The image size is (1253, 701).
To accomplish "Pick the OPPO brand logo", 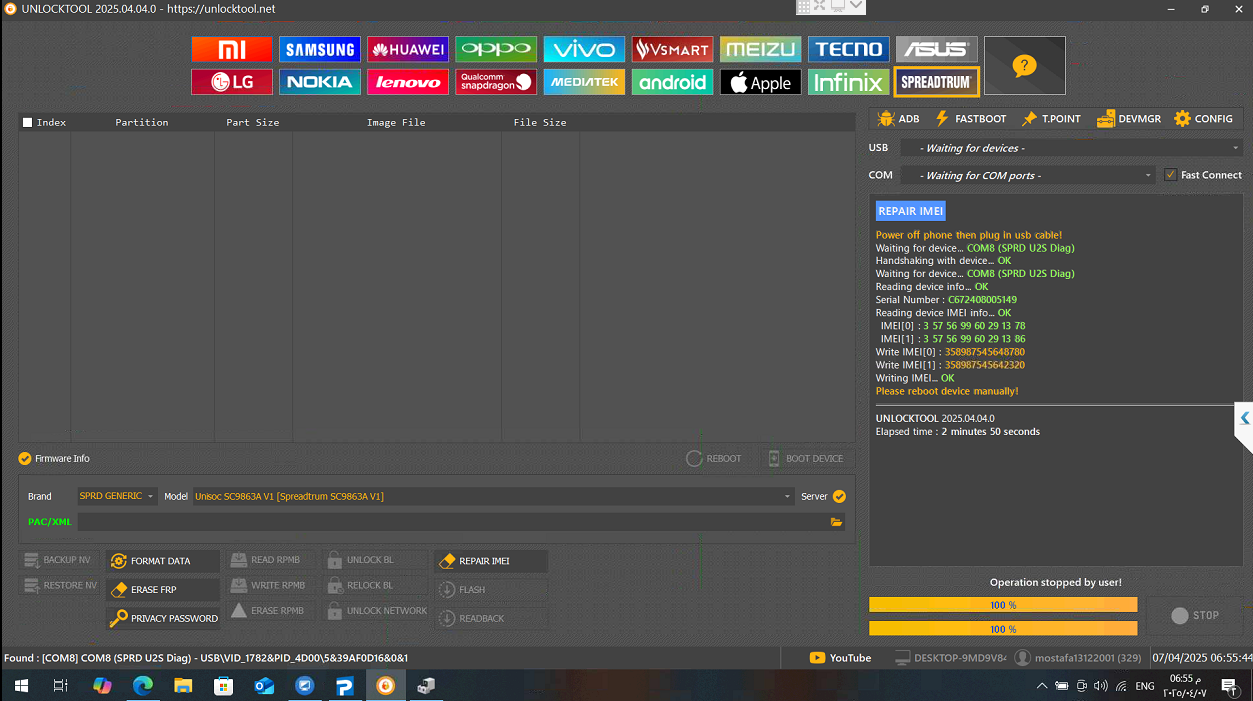I will (x=496, y=49).
